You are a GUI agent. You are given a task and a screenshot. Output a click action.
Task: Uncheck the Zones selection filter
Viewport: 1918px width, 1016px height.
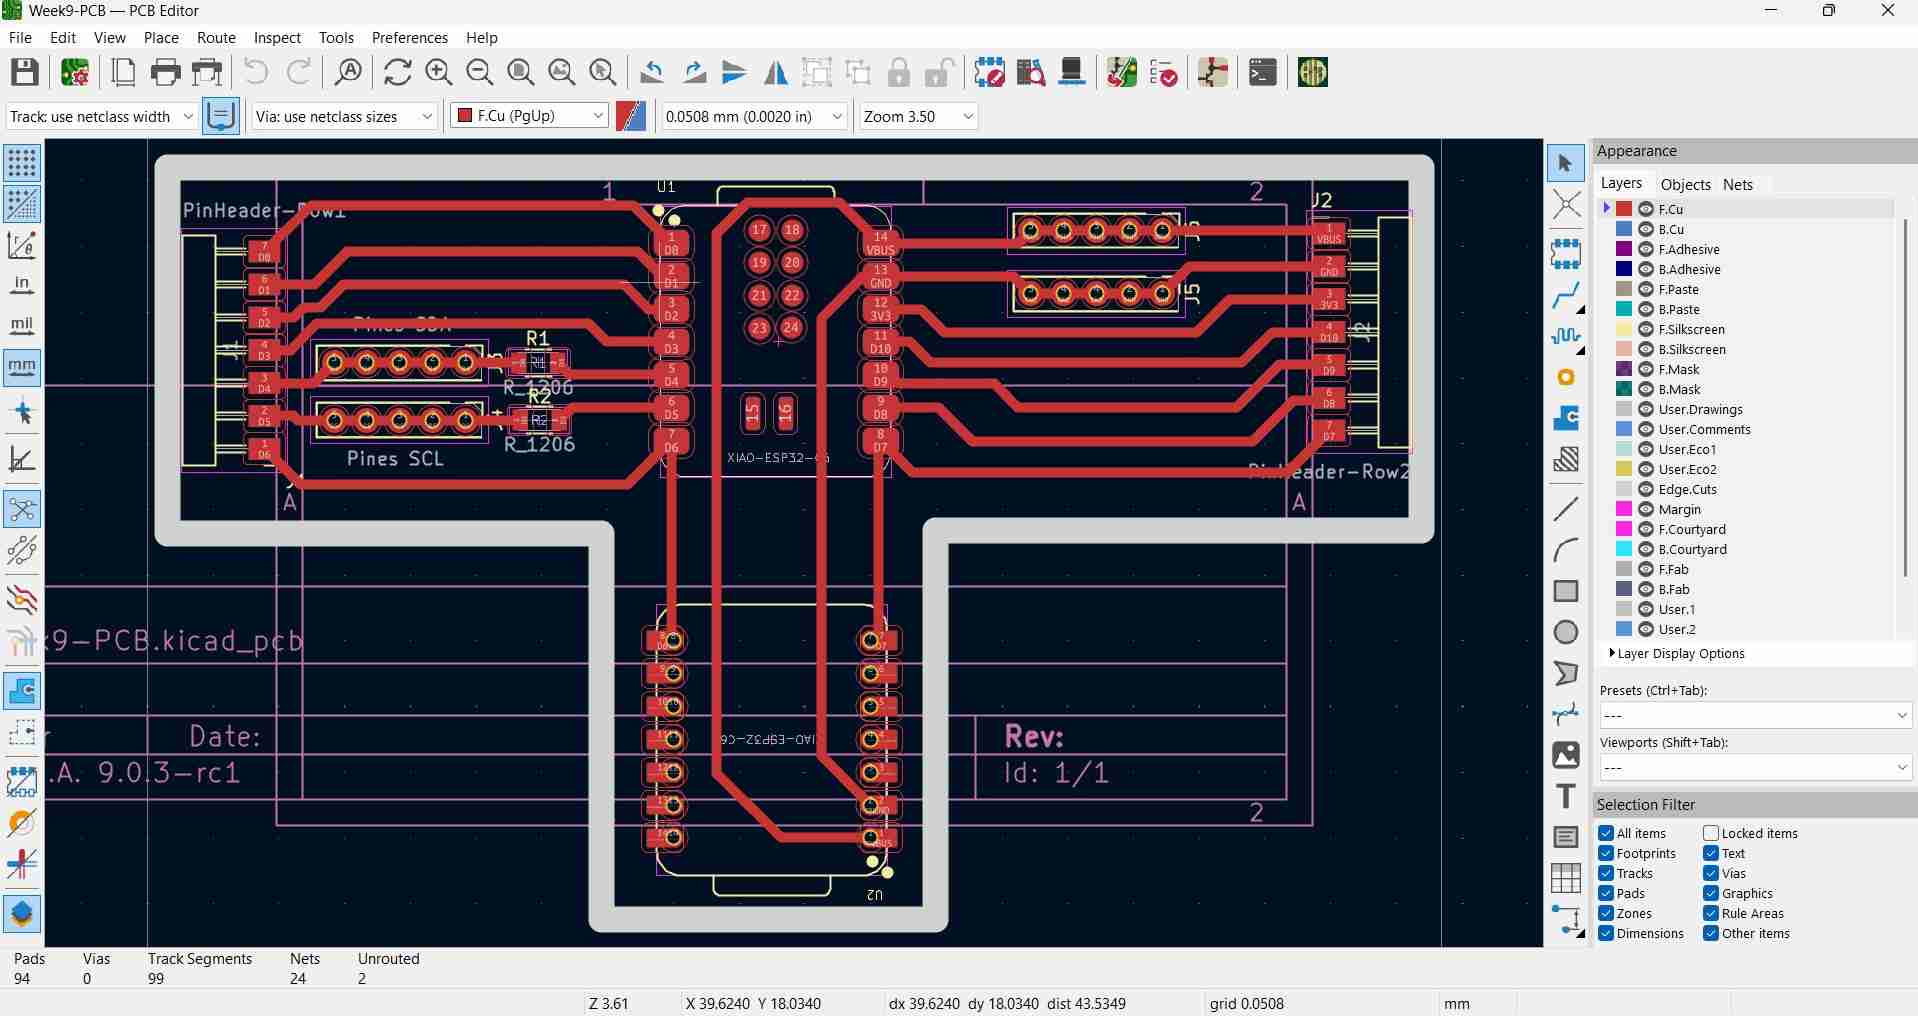[x=1606, y=913]
